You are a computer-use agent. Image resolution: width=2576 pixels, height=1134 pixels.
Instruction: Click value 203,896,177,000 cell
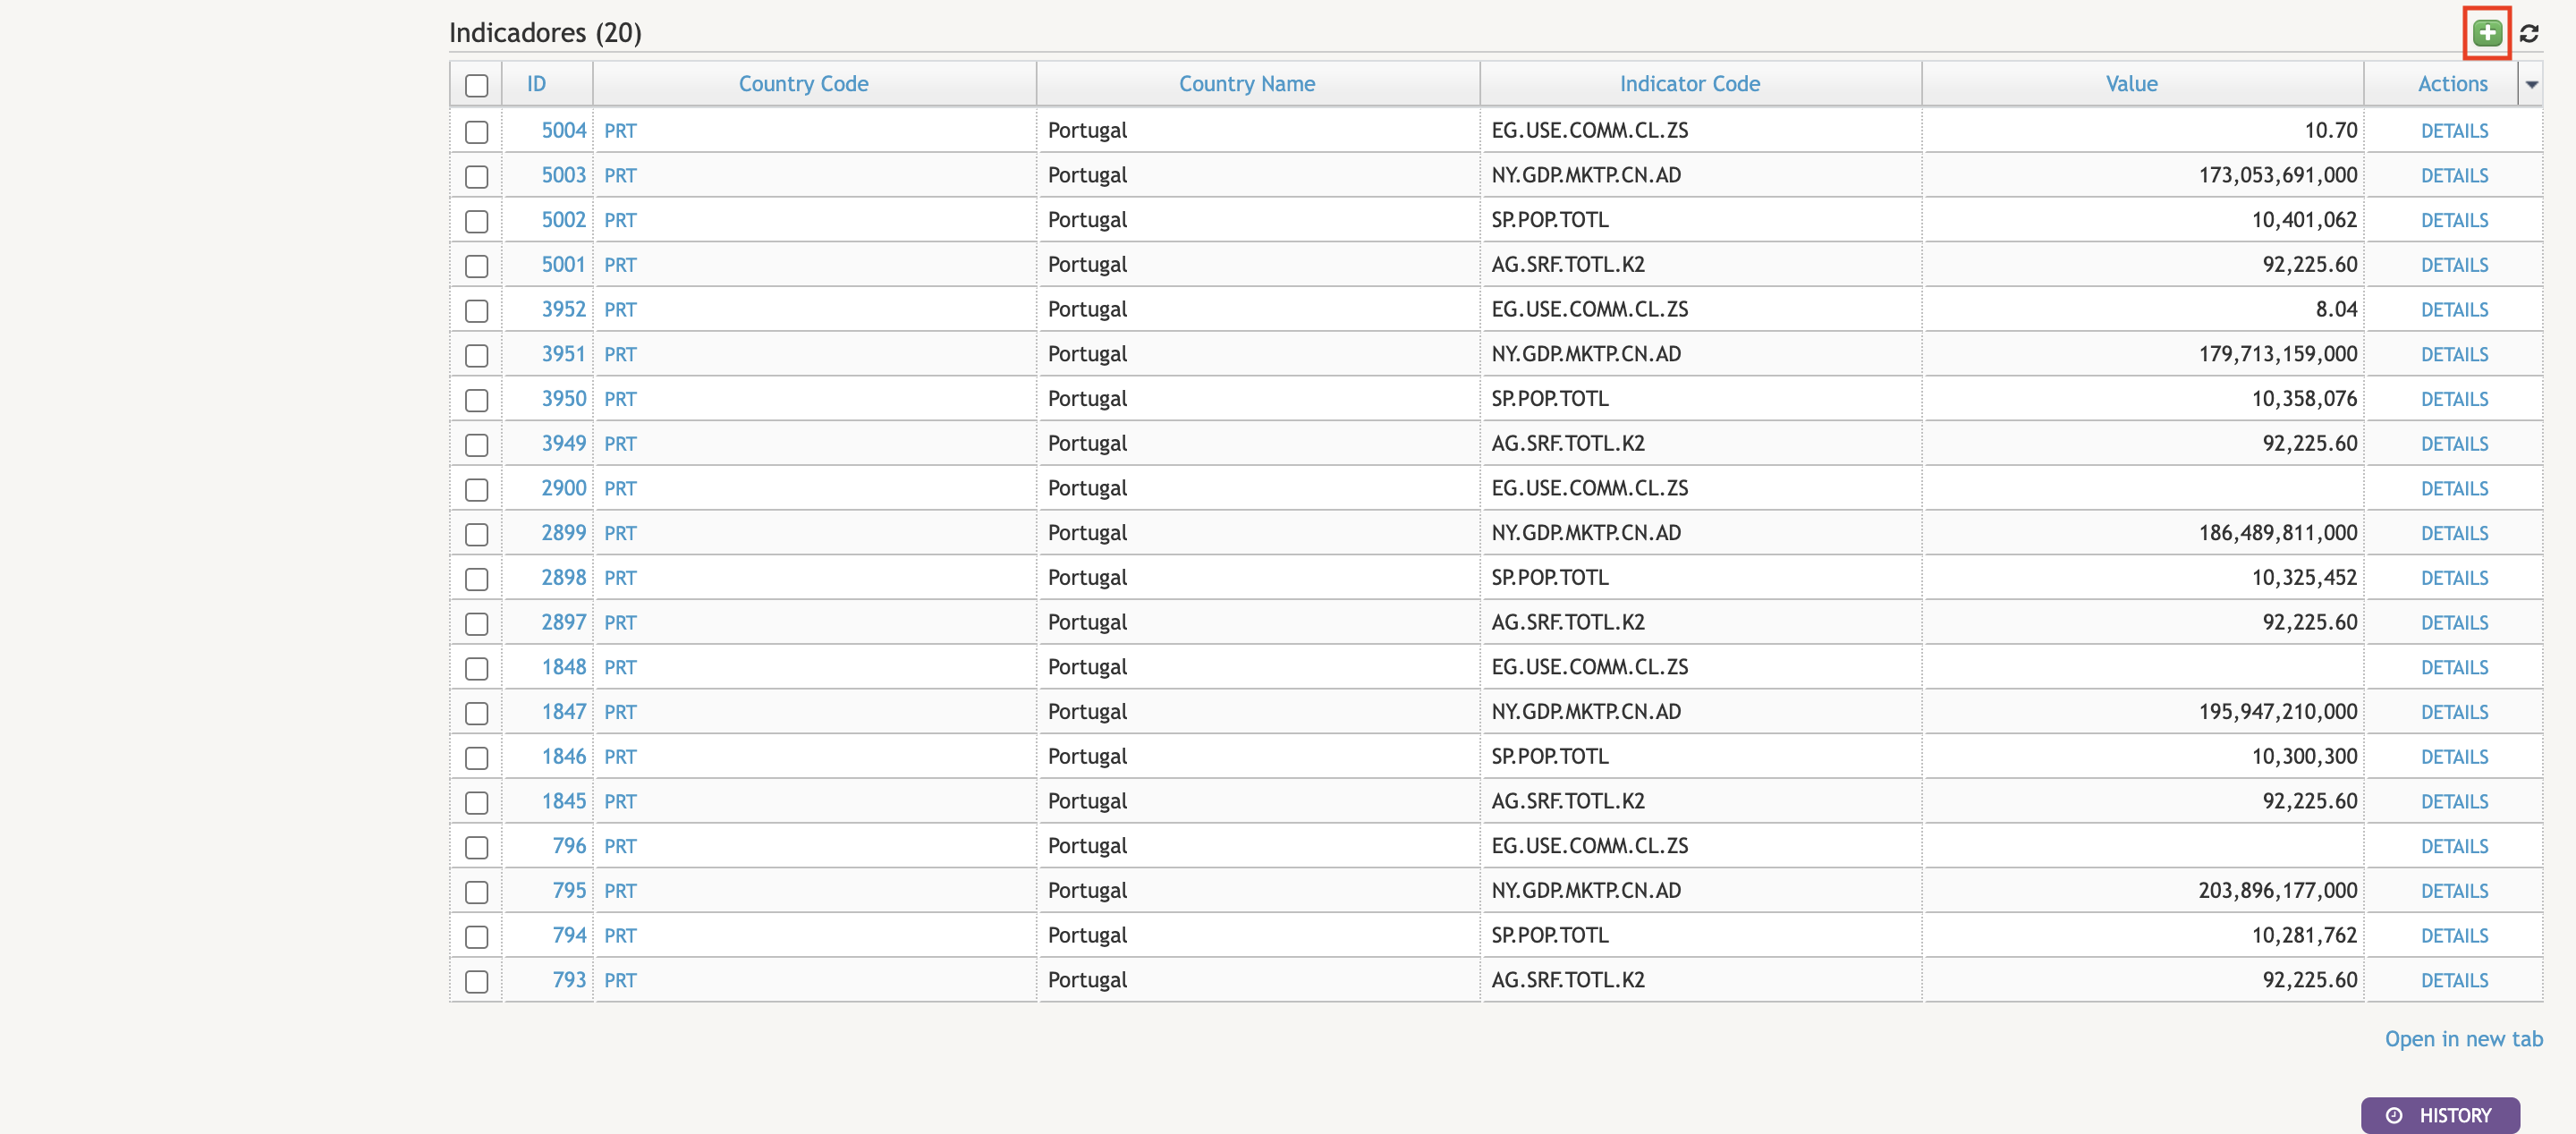[x=2277, y=890]
